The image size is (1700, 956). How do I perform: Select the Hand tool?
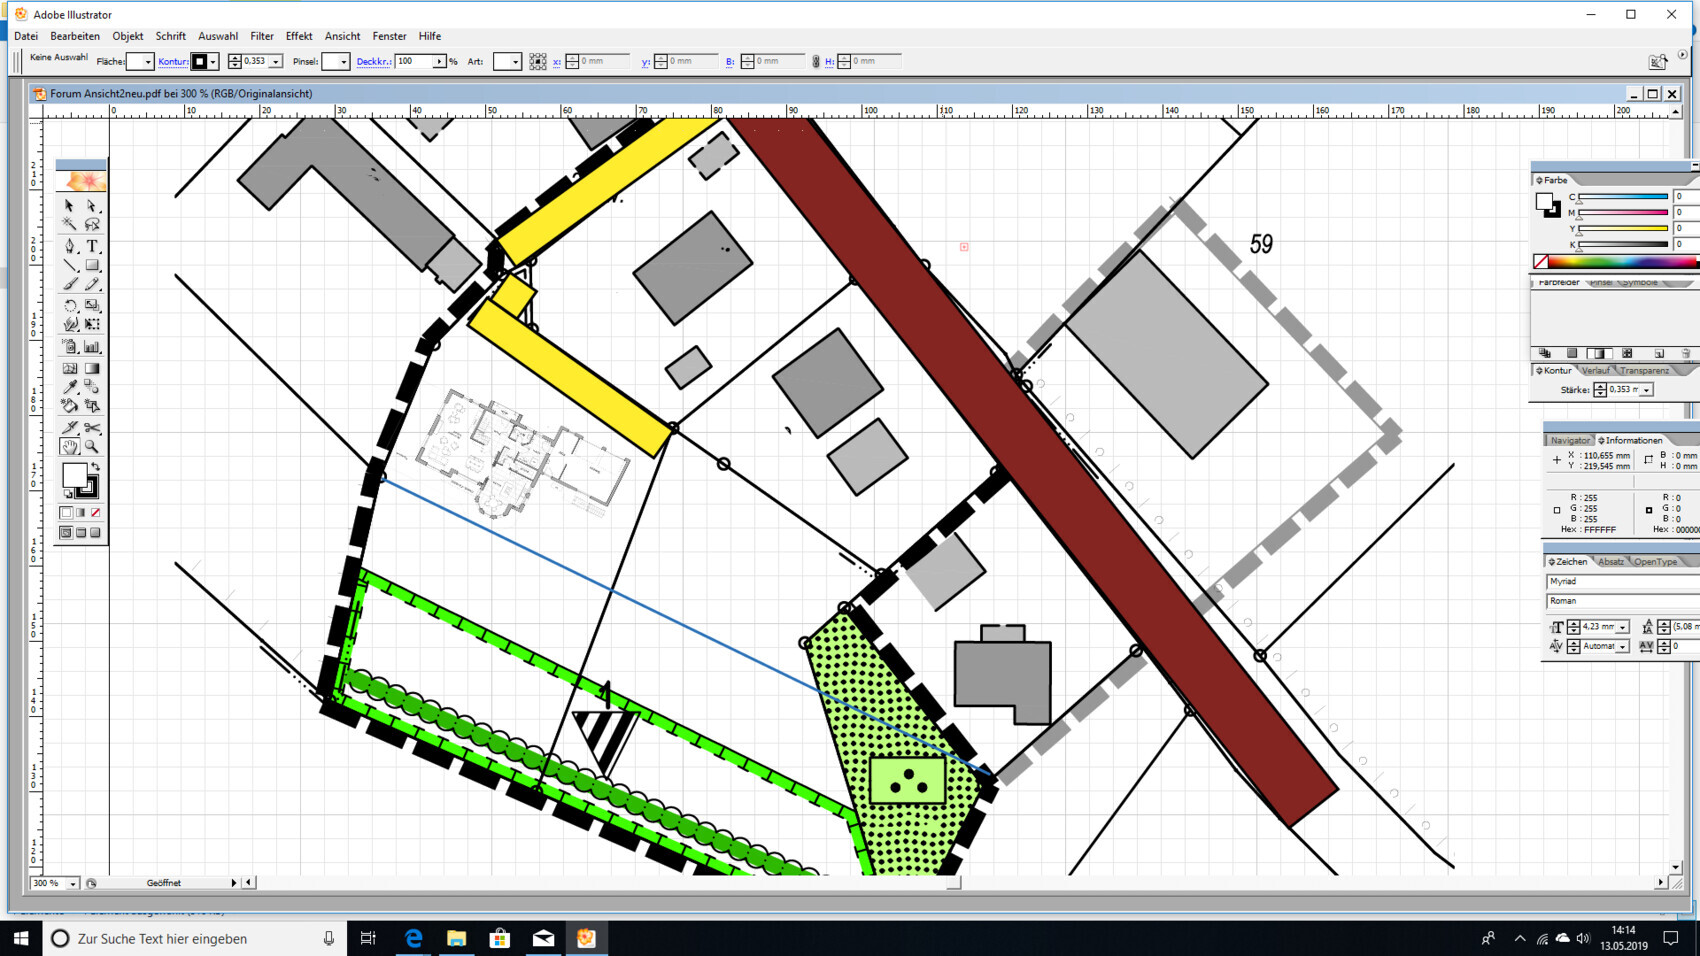pyautogui.click(x=69, y=447)
